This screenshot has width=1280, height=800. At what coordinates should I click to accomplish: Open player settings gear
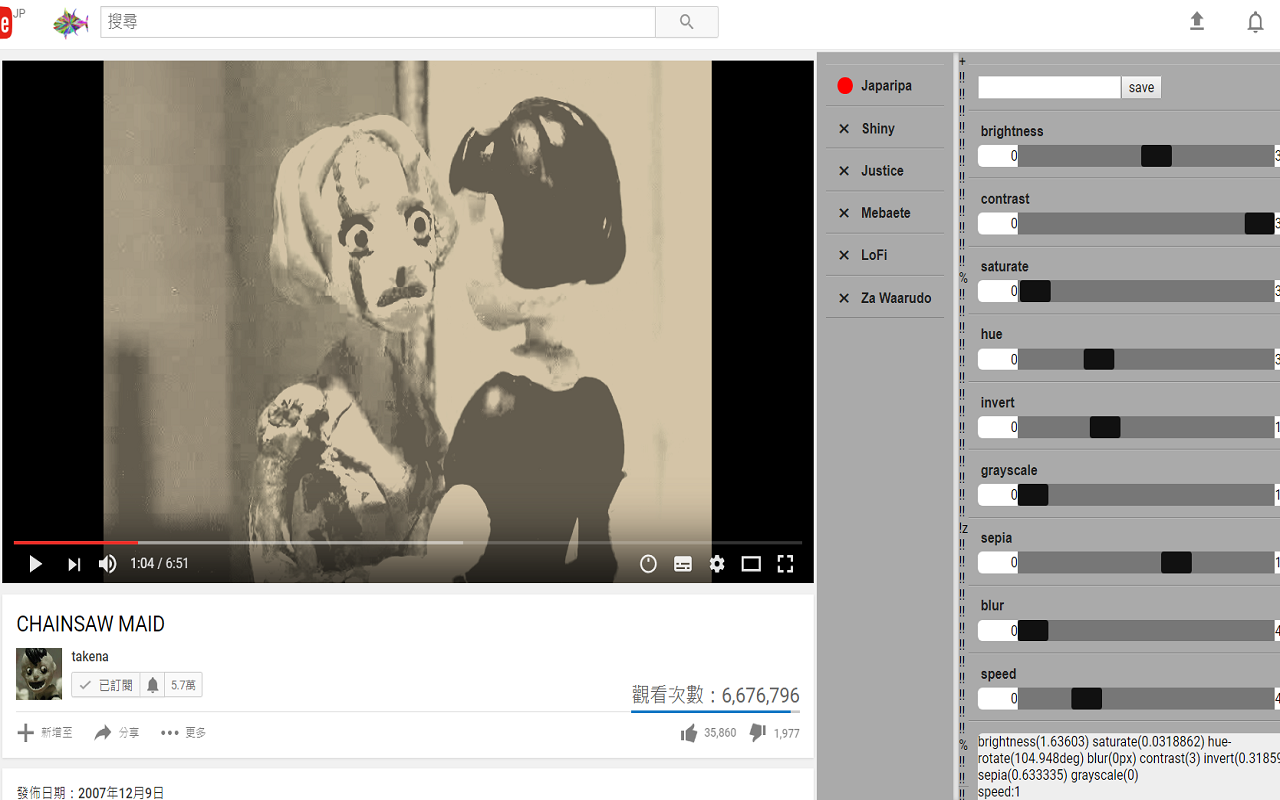717,564
